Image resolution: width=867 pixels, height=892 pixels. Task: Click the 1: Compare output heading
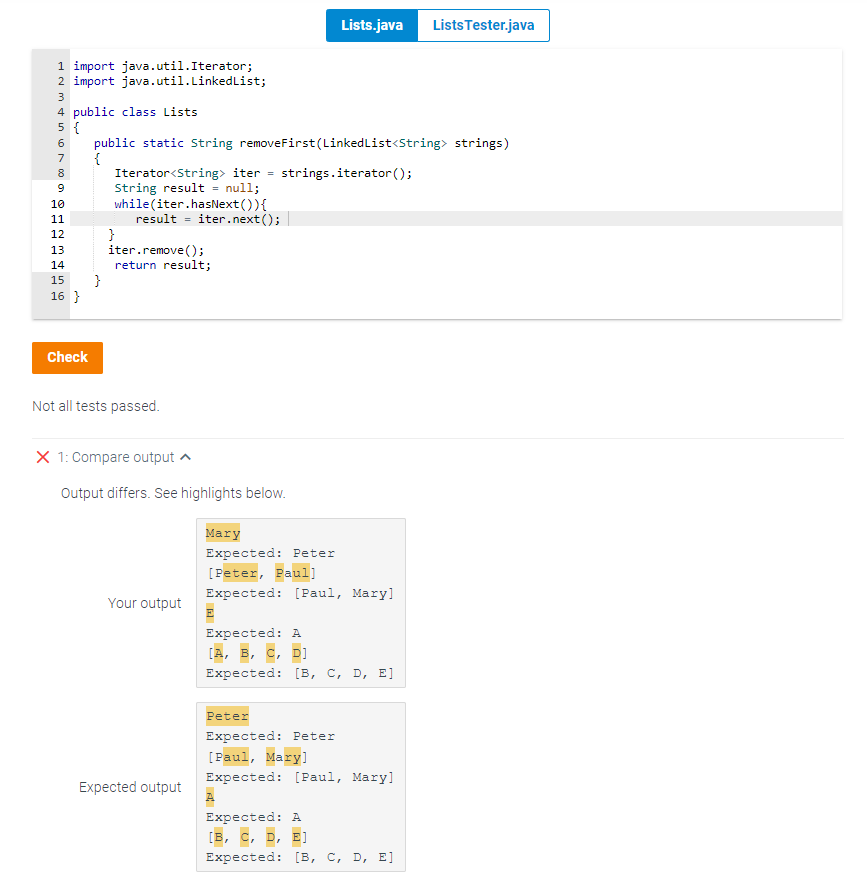[115, 456]
